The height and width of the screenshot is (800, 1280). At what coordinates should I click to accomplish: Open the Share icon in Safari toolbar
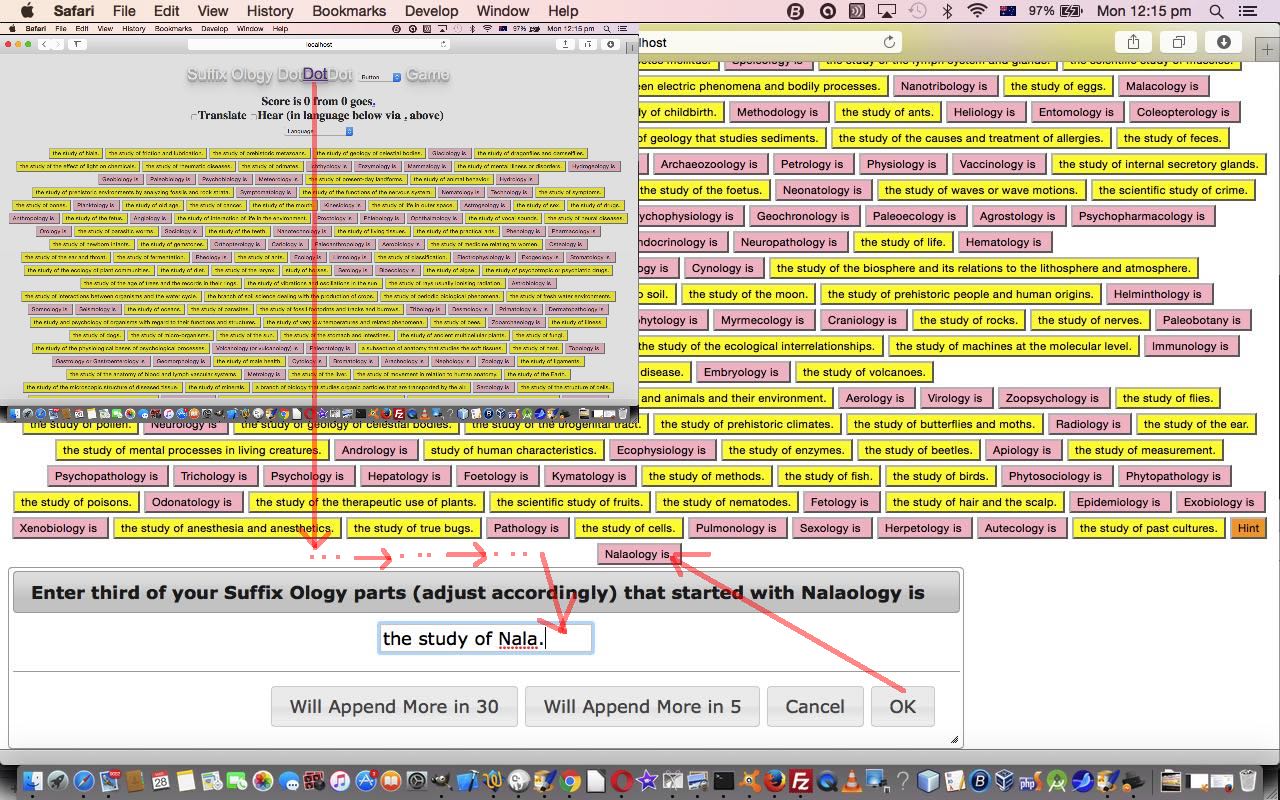1133,42
